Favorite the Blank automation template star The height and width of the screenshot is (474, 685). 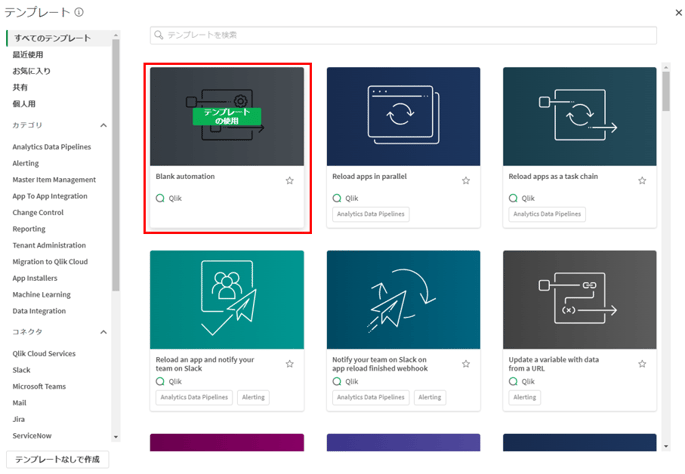click(290, 180)
